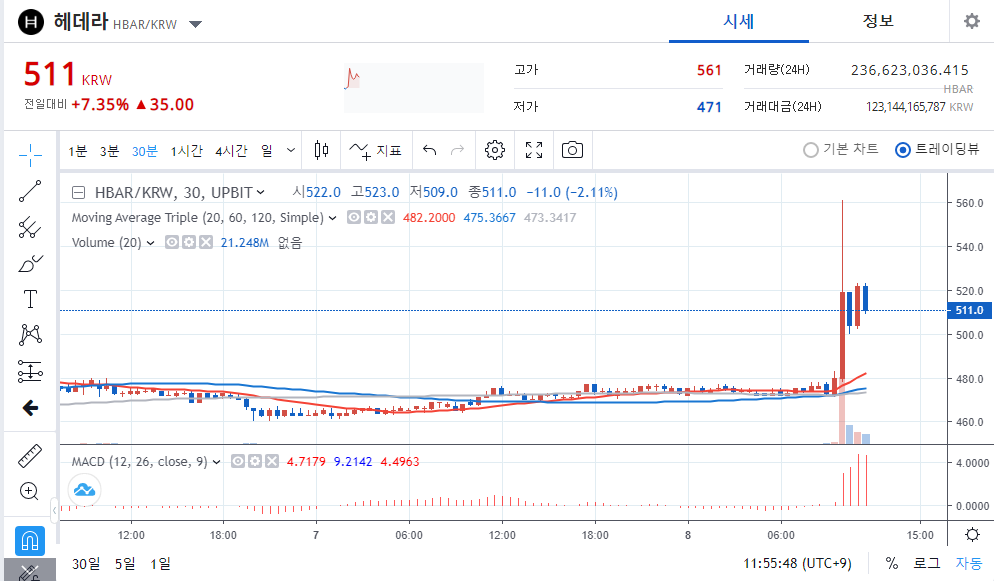Open the chart settings gear in the toolbar
This screenshot has width=994, height=581.
click(x=494, y=150)
